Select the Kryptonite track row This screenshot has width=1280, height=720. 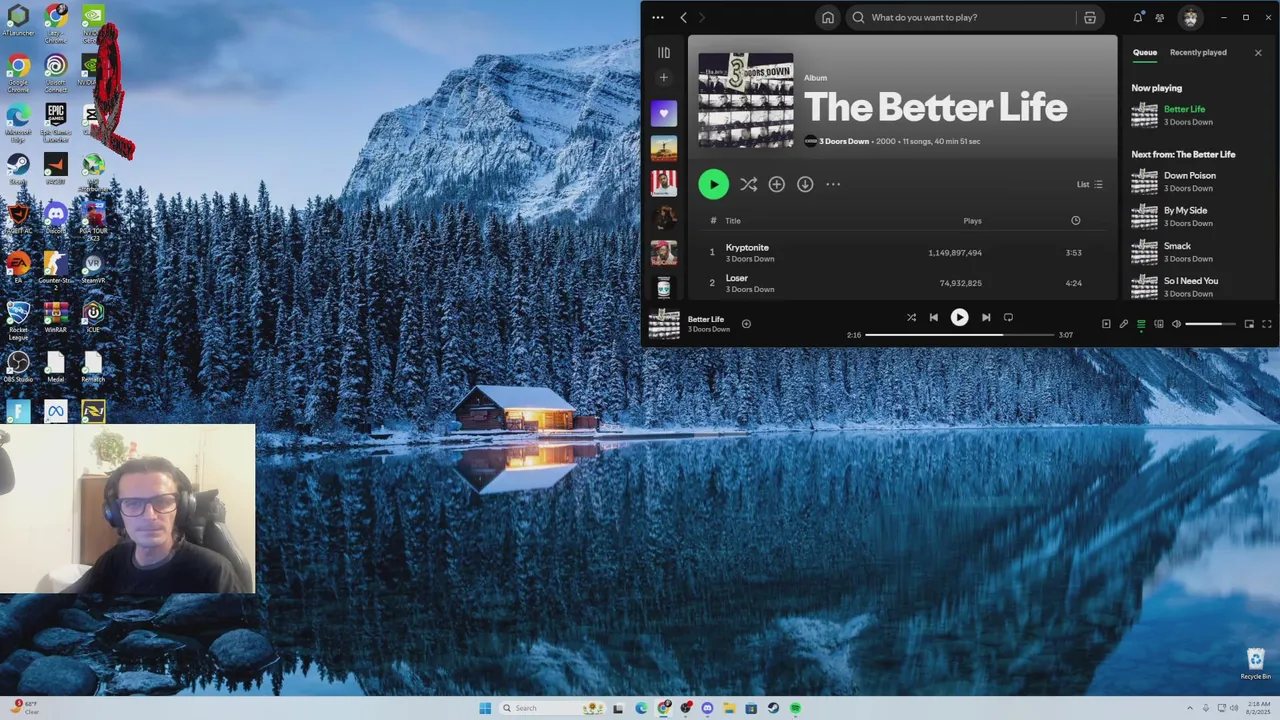(x=902, y=253)
